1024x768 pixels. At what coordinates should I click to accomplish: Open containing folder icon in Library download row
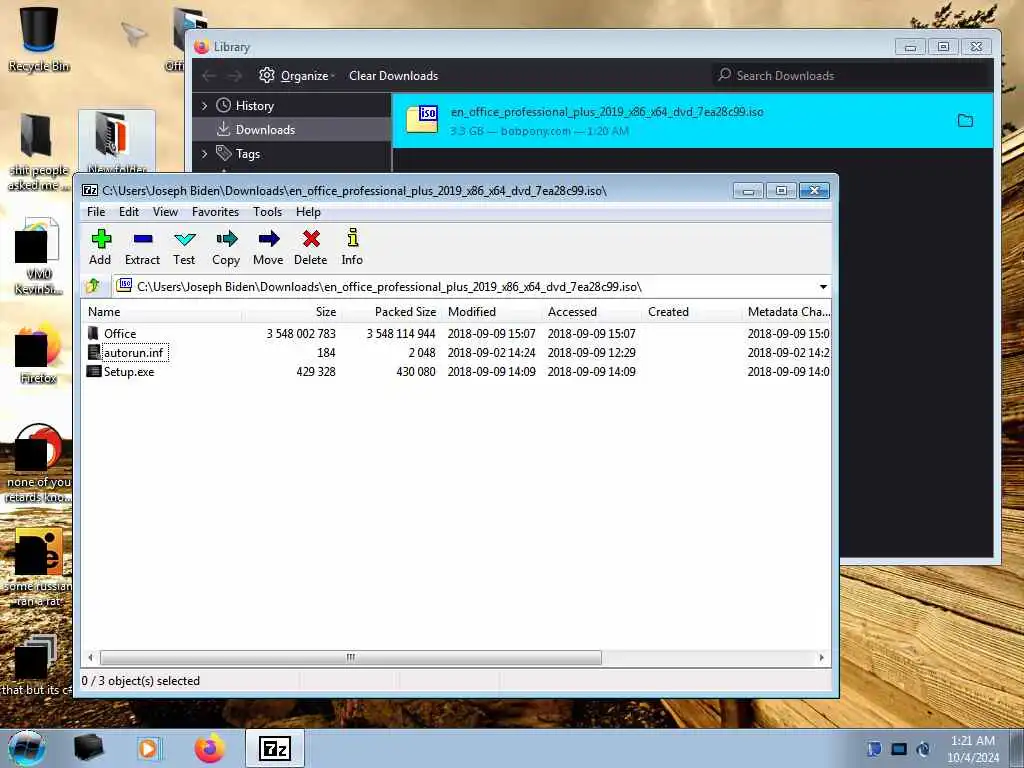click(965, 120)
